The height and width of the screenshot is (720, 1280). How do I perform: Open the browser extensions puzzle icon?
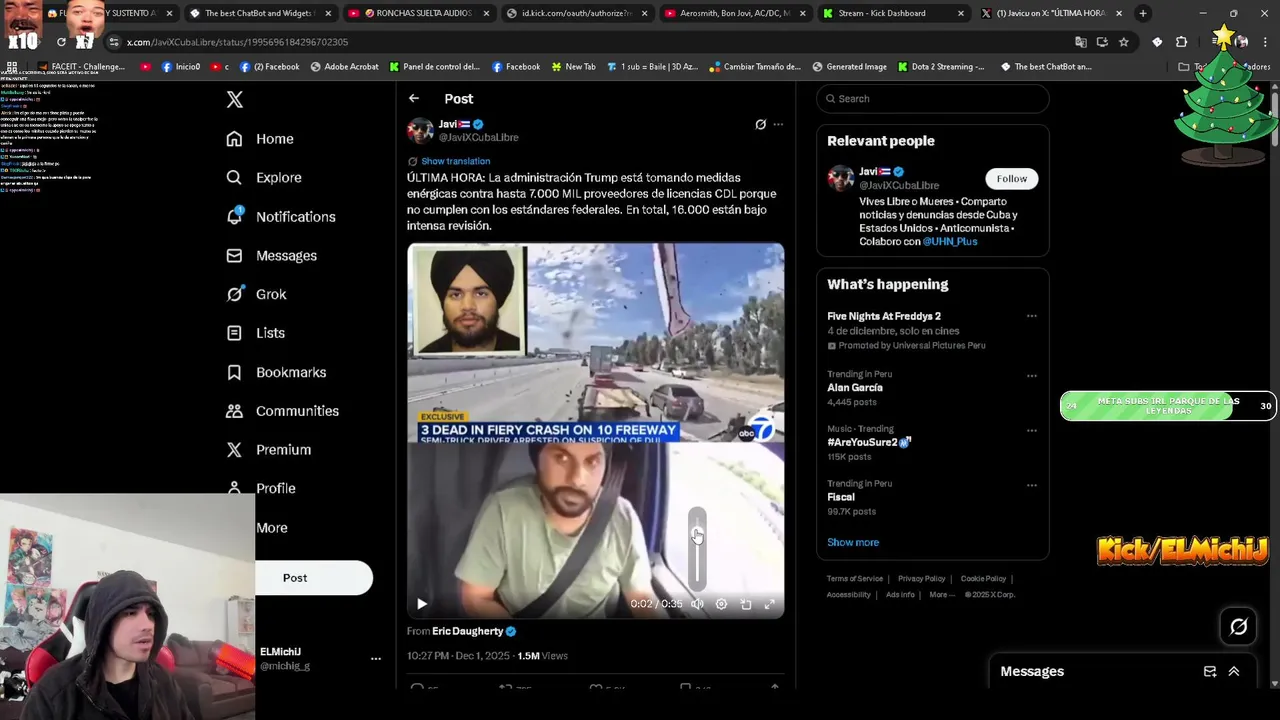(1181, 42)
